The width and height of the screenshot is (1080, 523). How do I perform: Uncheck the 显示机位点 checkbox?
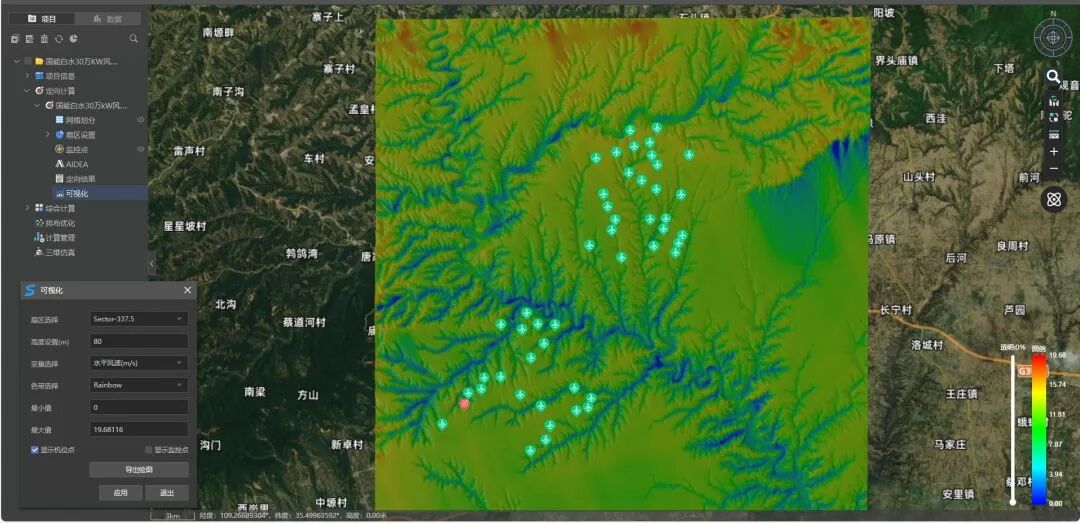coord(35,450)
